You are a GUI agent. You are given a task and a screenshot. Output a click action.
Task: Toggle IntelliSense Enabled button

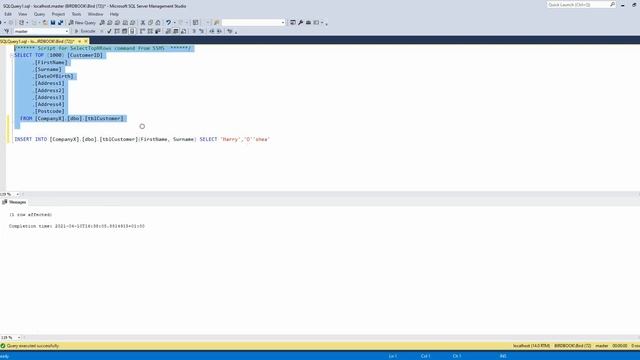(x=132, y=31)
